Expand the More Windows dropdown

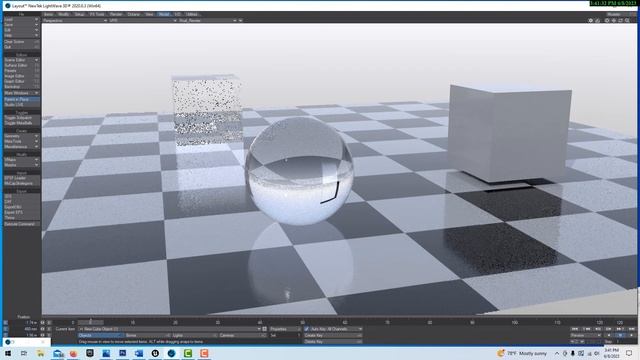22,93
